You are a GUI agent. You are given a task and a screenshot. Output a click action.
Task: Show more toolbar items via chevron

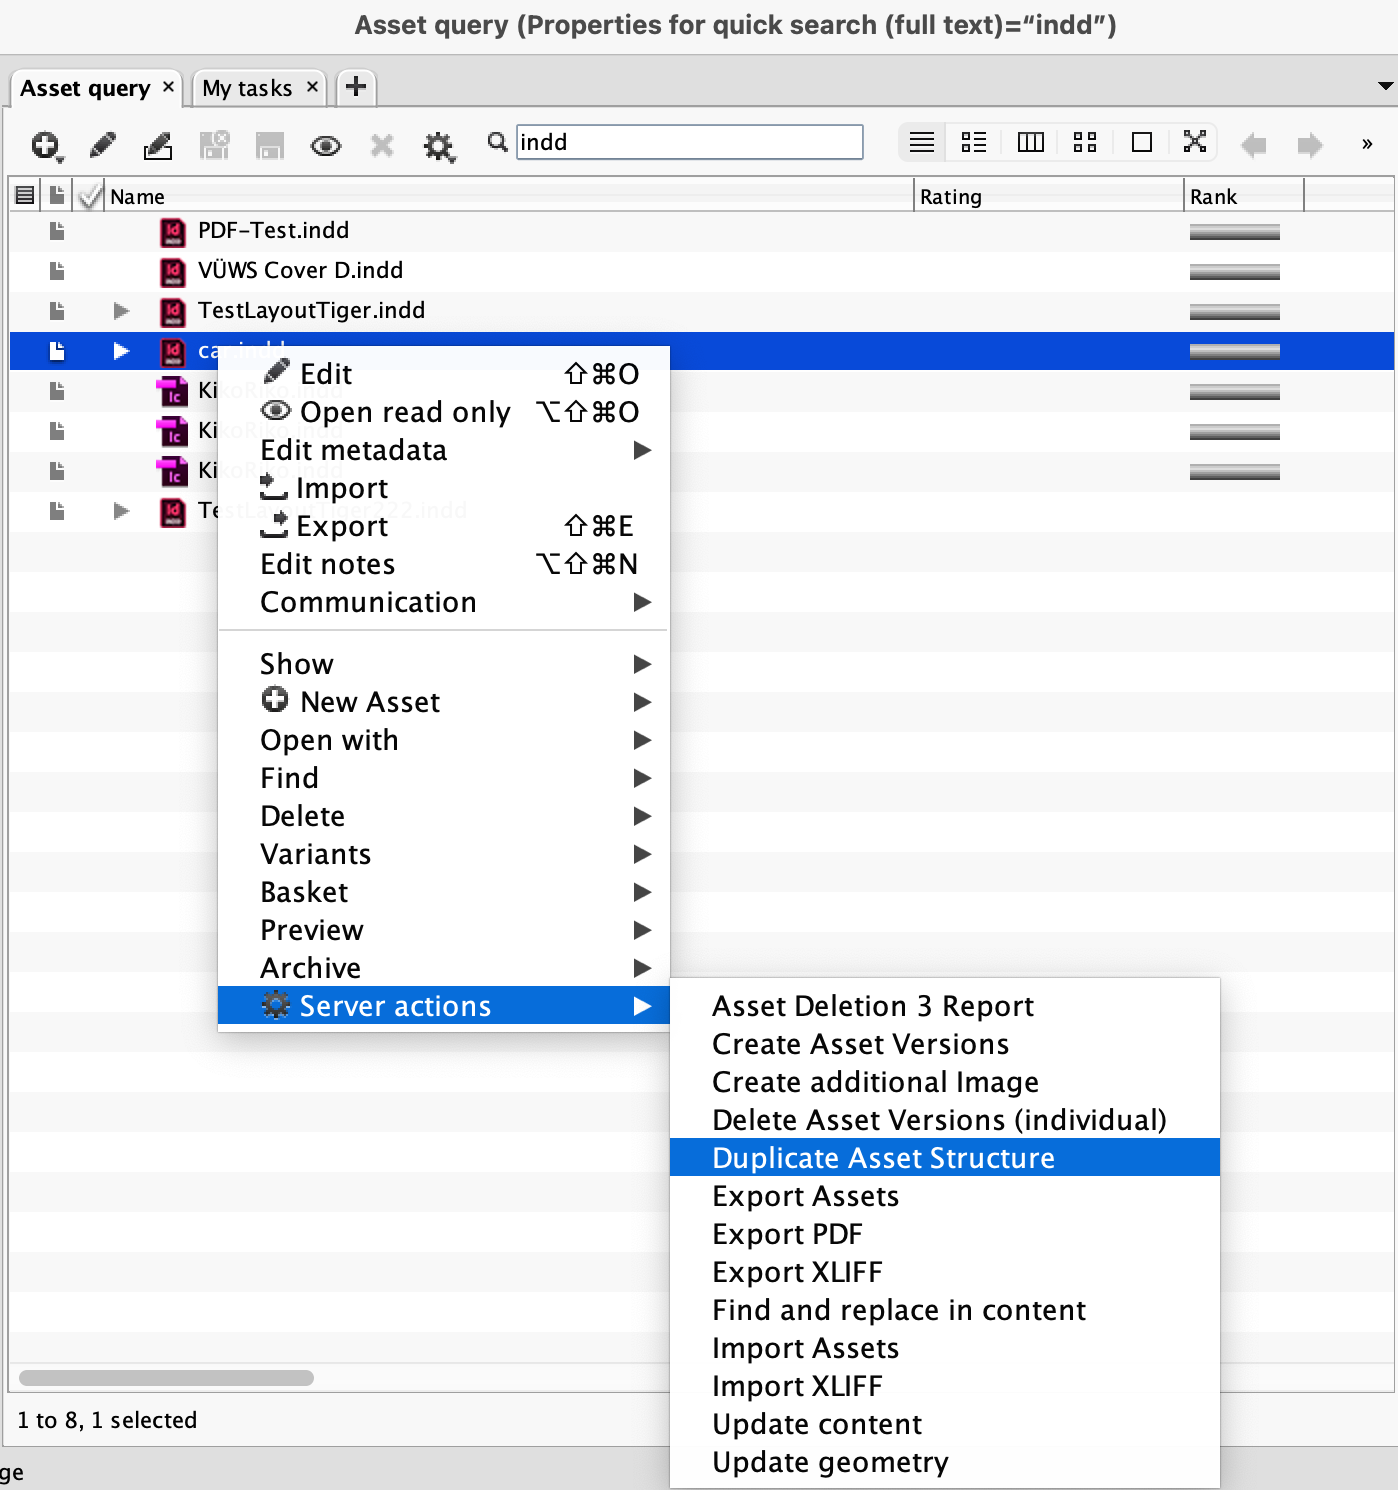1367,144
